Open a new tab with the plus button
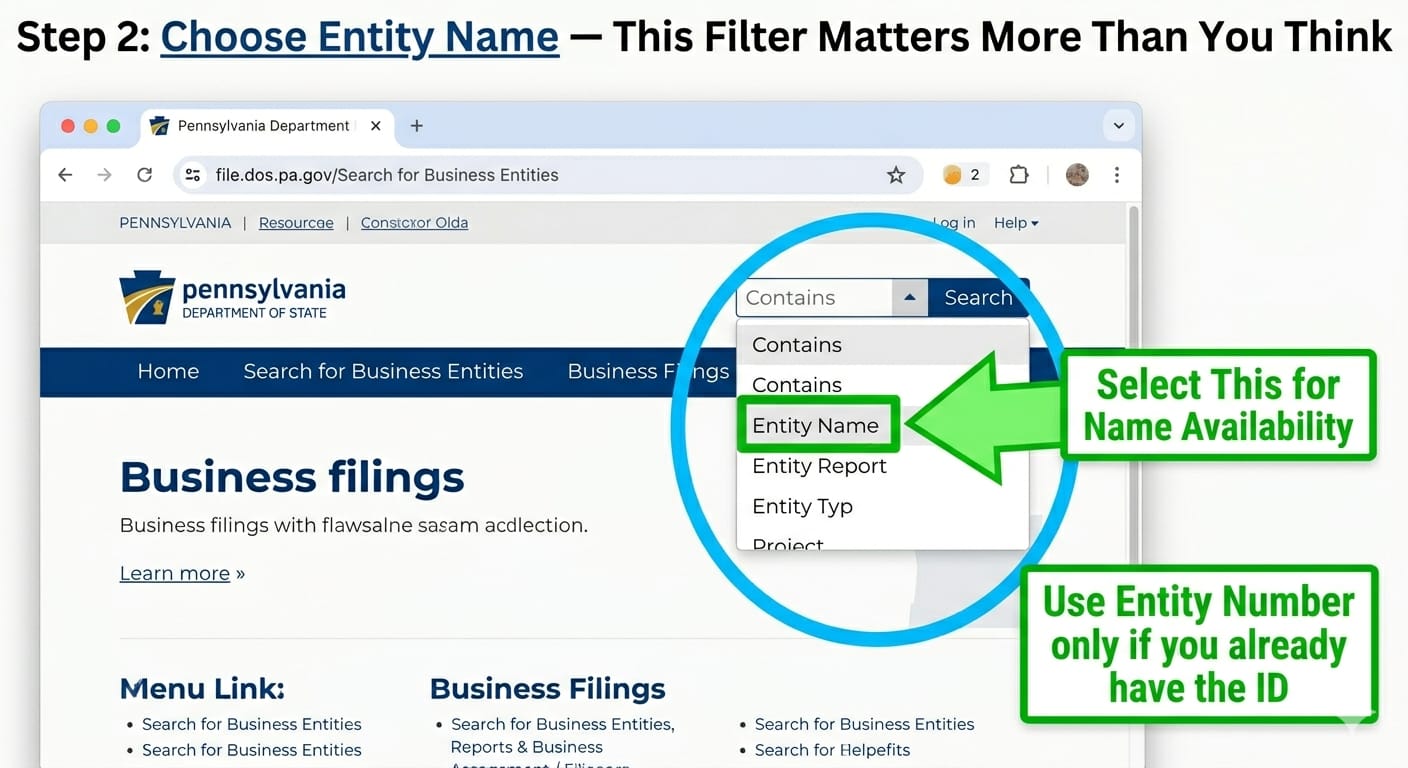This screenshot has height=768, width=1408. (x=417, y=126)
